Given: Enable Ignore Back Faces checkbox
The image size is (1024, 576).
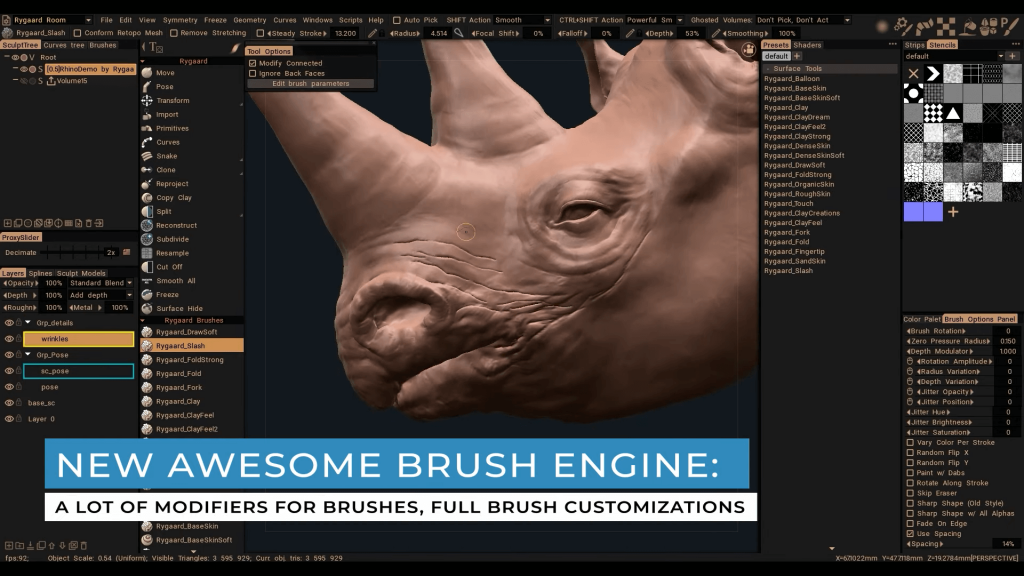Looking at the screenshot, I should (253, 73).
